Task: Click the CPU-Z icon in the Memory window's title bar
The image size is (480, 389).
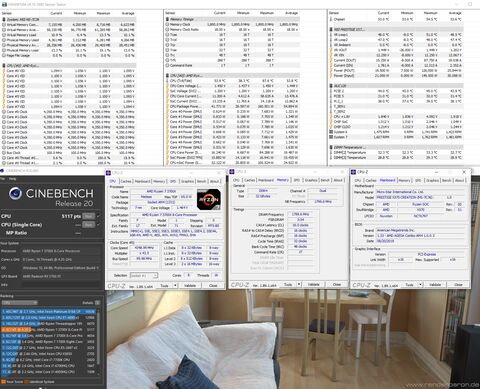Action: 232,171
